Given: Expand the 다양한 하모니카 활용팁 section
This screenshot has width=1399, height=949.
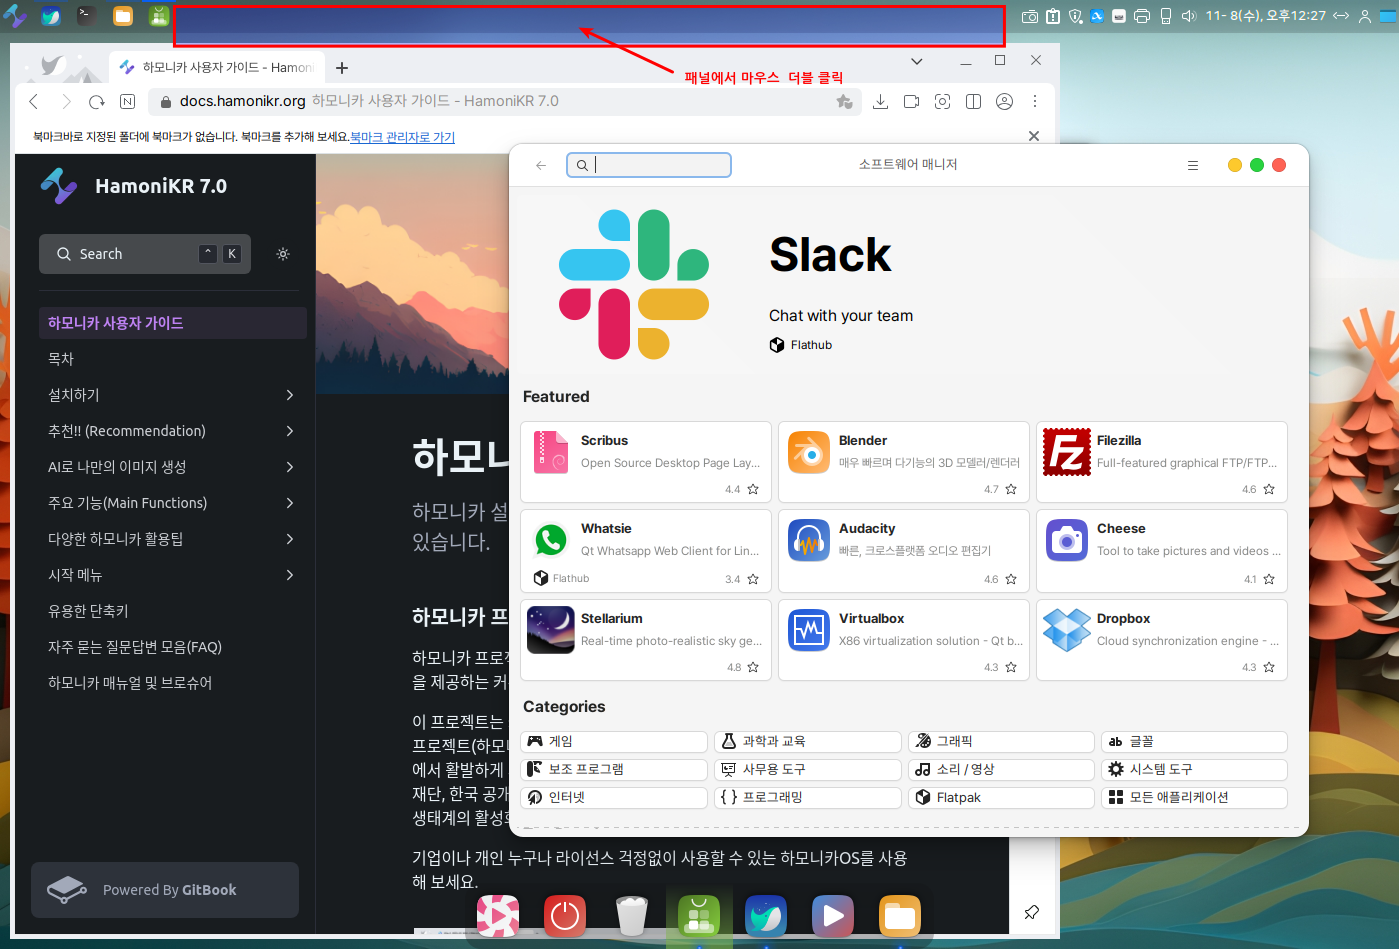Looking at the screenshot, I should (x=290, y=539).
